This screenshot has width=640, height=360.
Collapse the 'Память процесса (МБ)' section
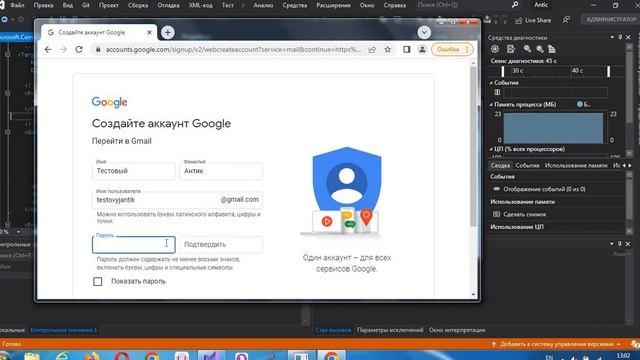pyautogui.click(x=491, y=104)
